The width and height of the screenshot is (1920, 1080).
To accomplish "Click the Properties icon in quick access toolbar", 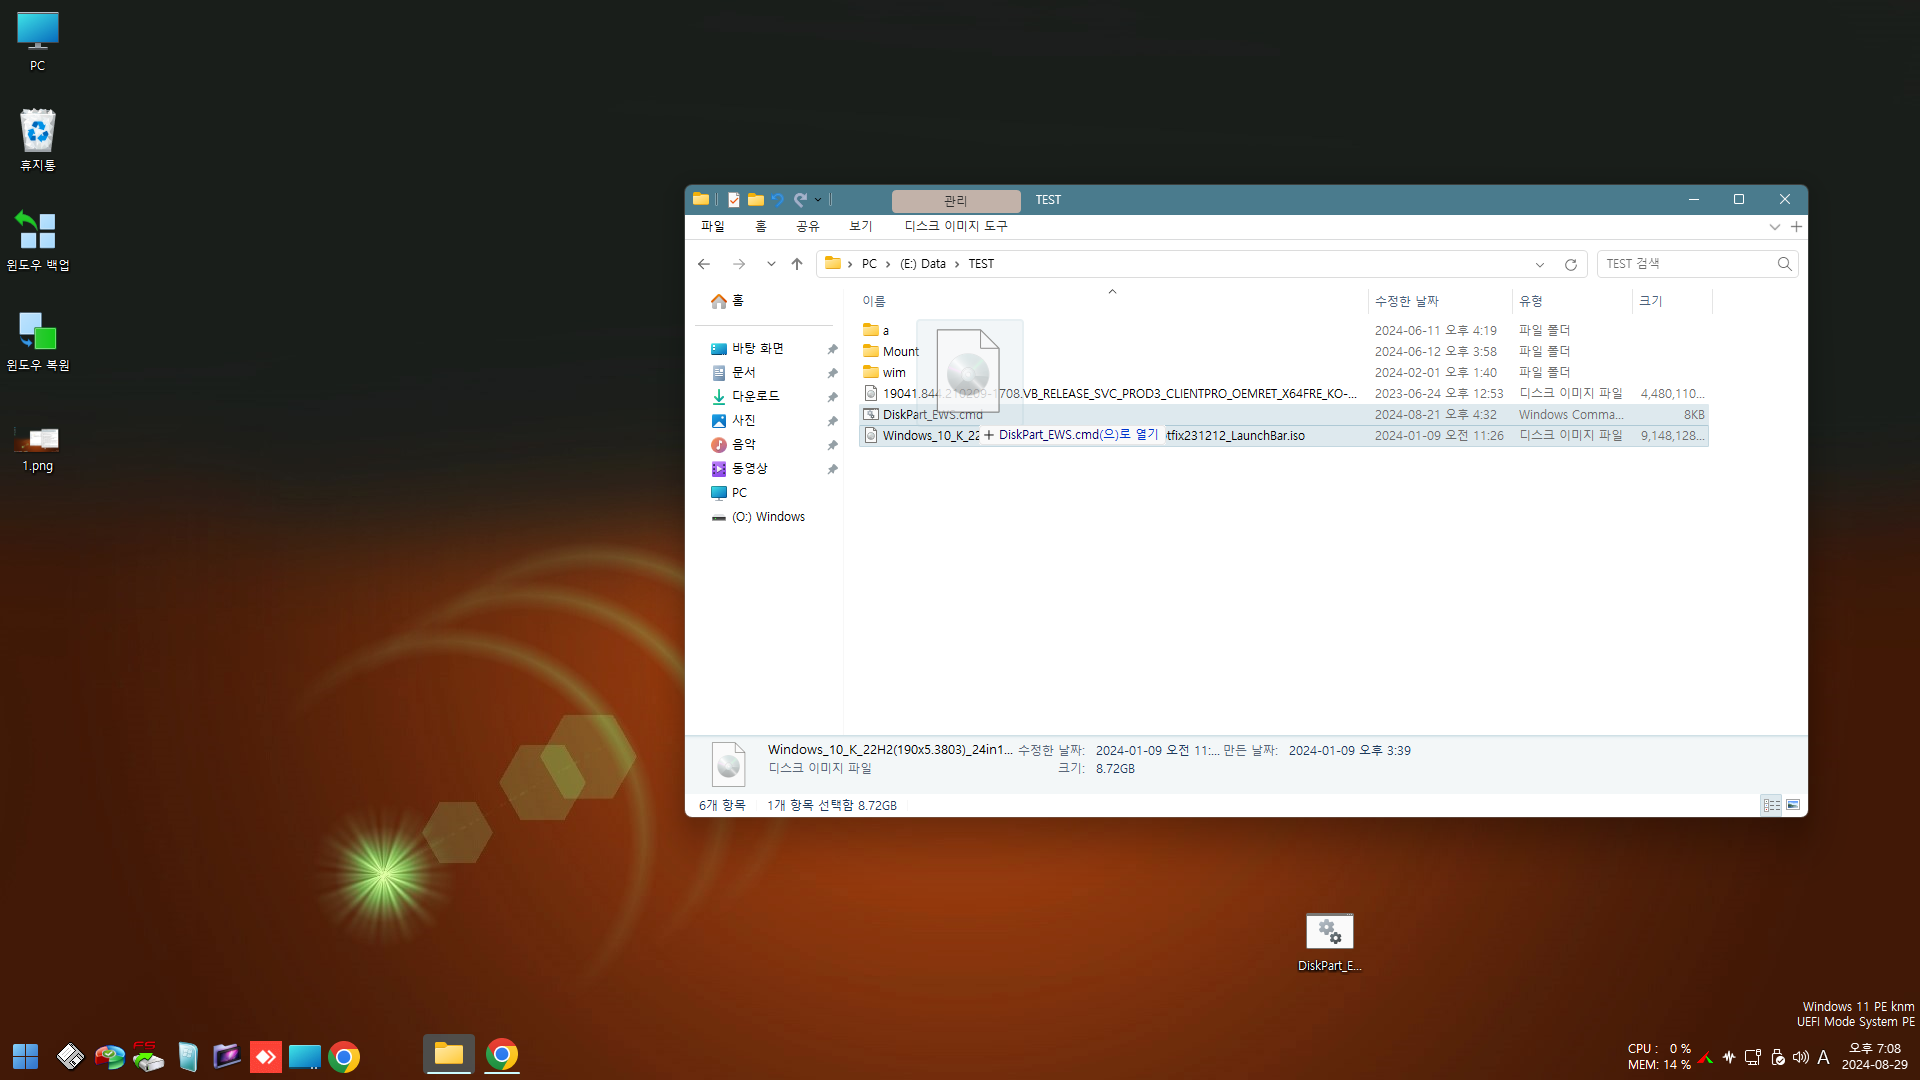I will tap(734, 200).
